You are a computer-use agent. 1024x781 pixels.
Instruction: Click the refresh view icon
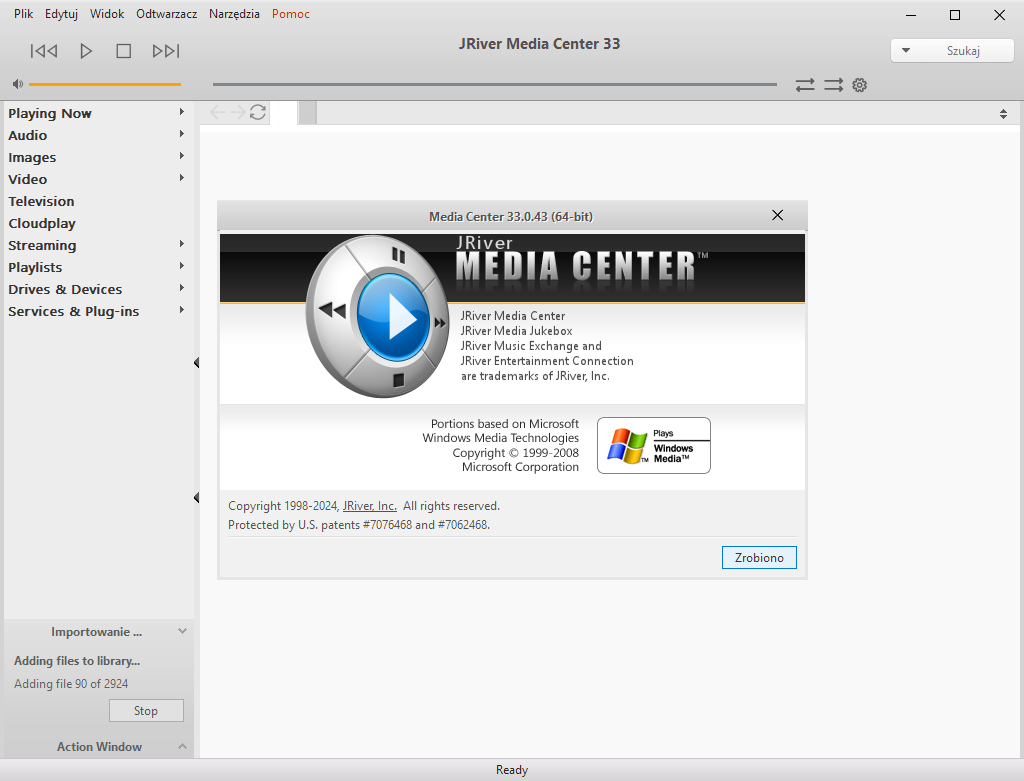[x=258, y=112]
